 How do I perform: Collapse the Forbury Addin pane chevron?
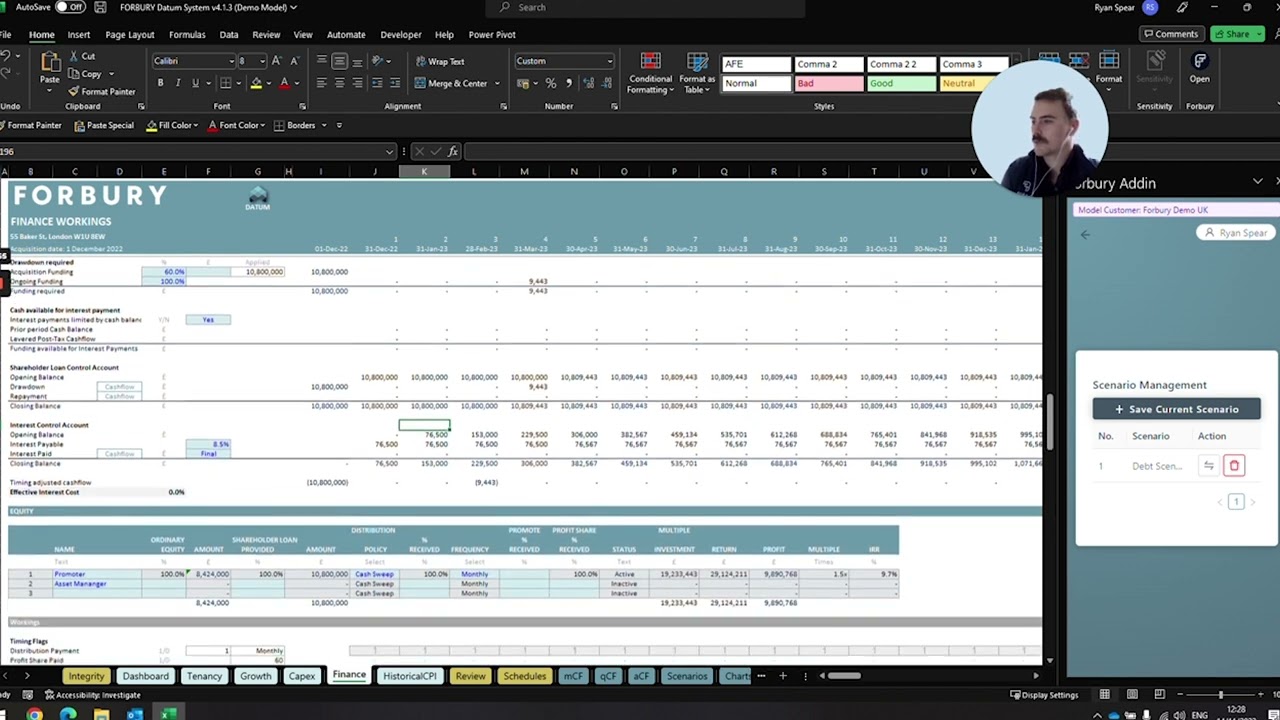pos(1258,183)
